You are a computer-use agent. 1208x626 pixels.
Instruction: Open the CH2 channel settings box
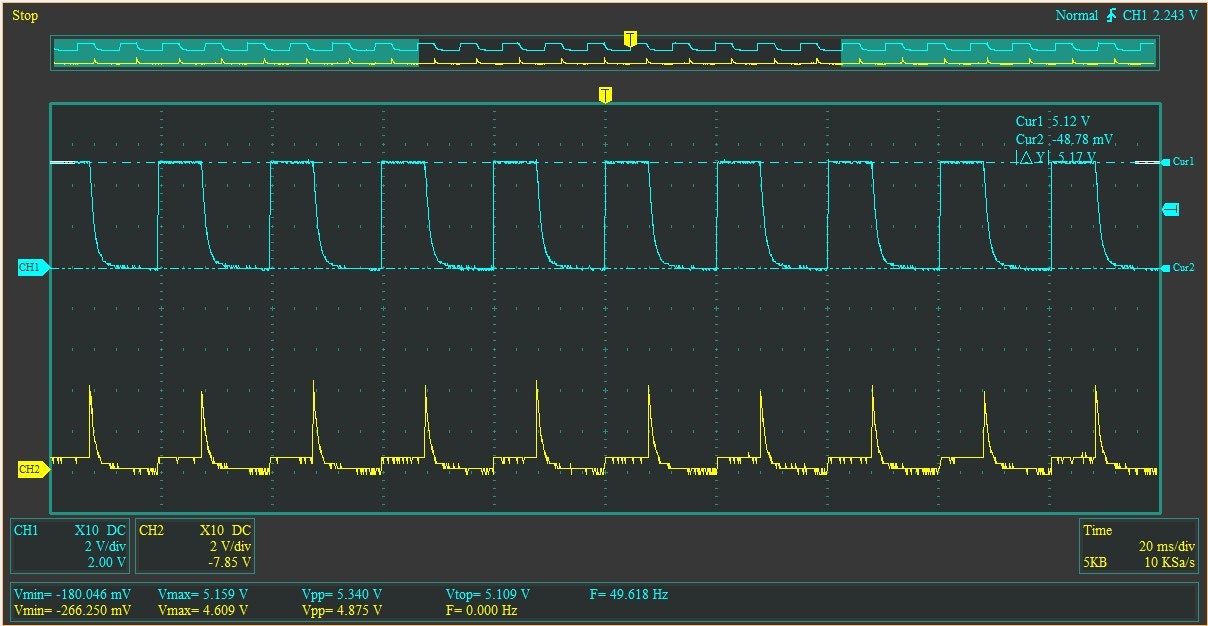194,546
